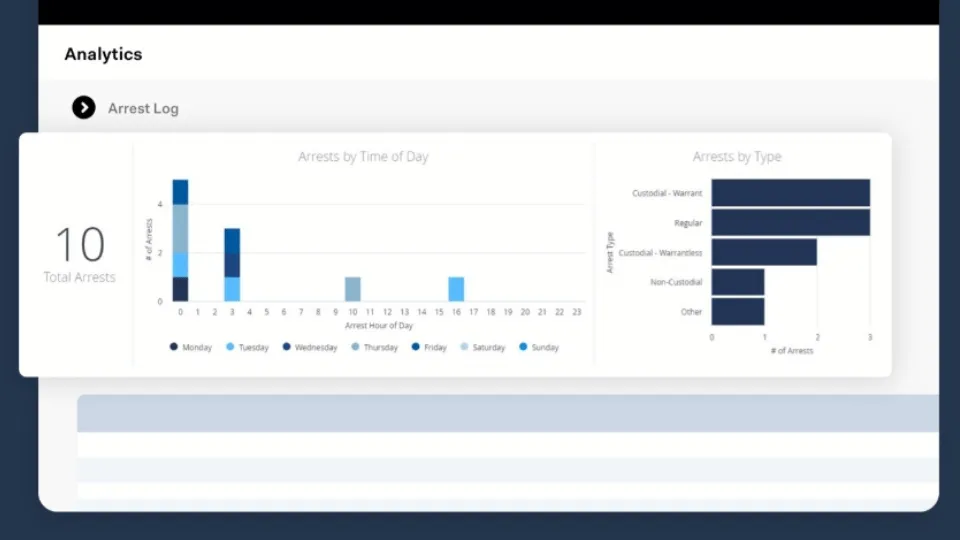Click the Custodial - Warrant category label
The width and height of the screenshot is (960, 540).
667,193
